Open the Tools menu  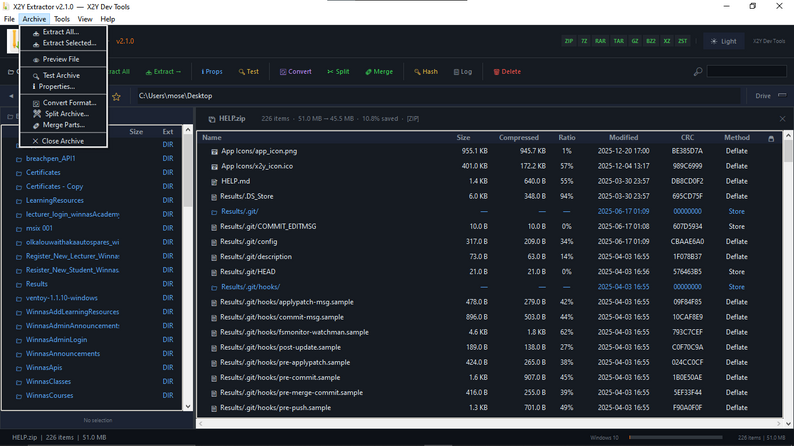[62, 19]
